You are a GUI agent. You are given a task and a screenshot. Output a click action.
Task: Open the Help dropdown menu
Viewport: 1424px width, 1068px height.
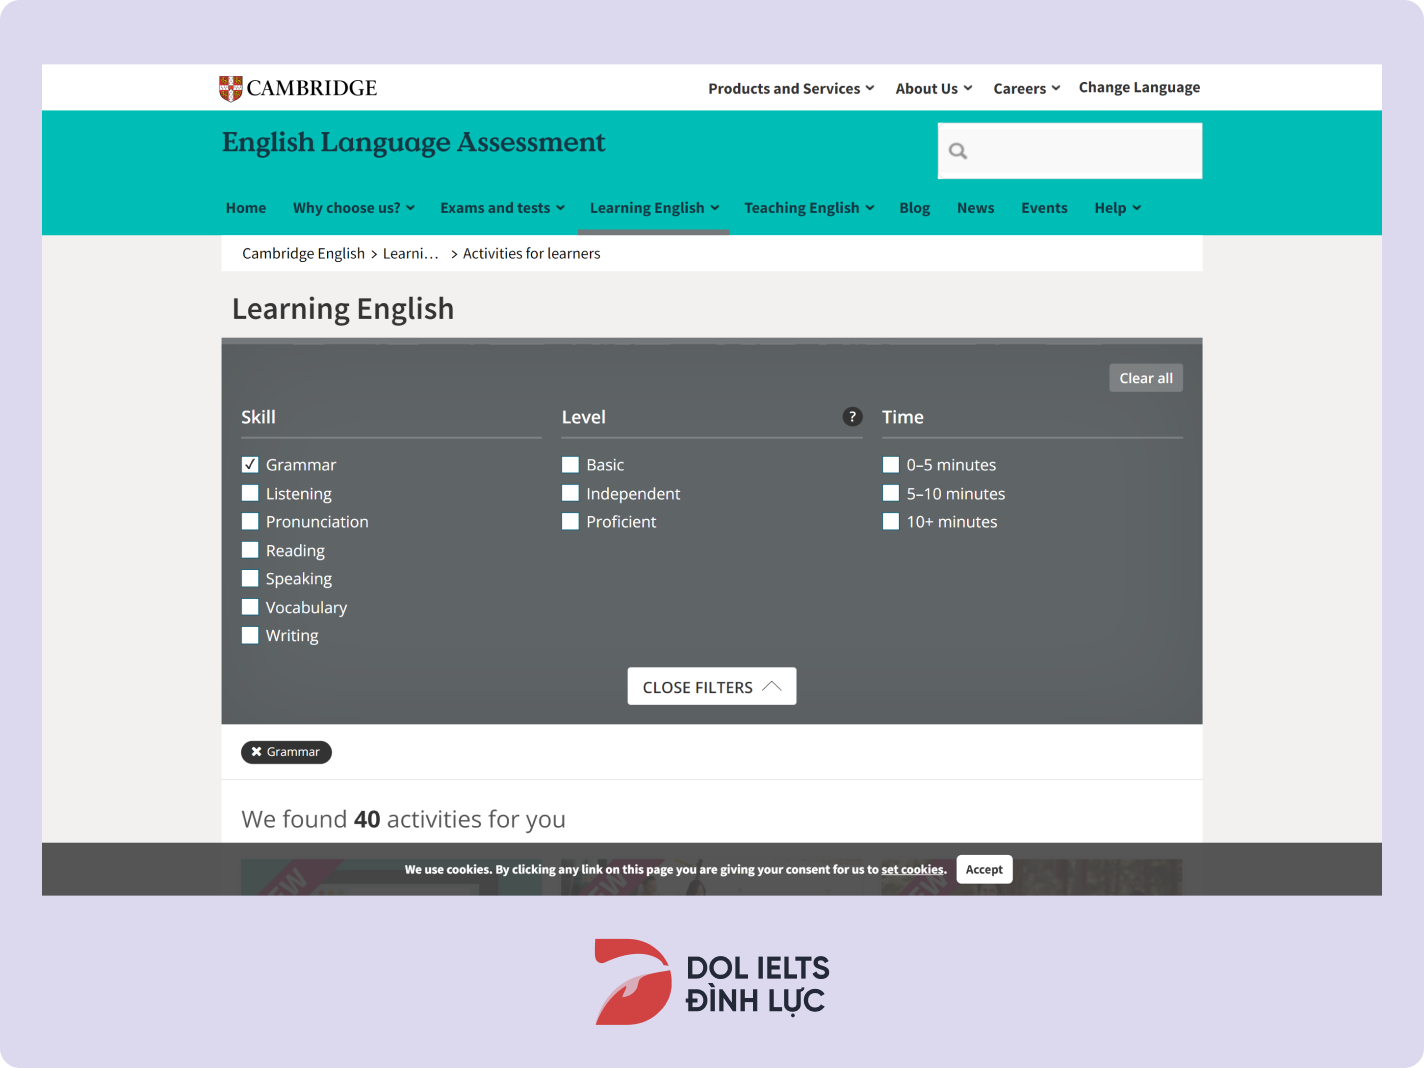(1118, 208)
